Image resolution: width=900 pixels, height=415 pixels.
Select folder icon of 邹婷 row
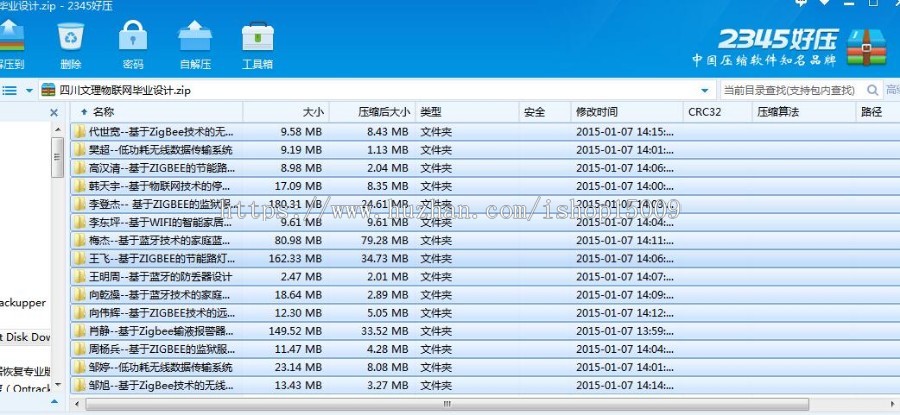(x=80, y=367)
